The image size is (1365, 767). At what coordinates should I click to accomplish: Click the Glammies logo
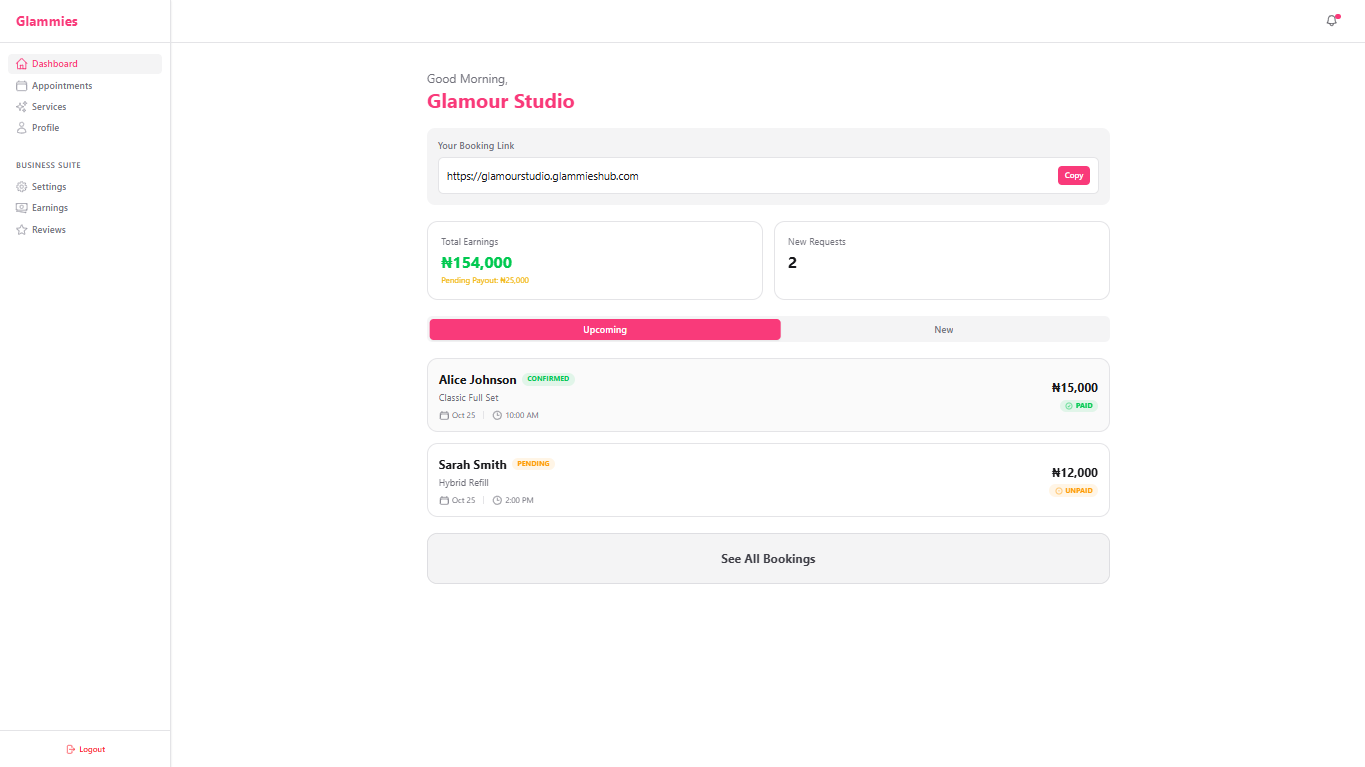click(47, 21)
